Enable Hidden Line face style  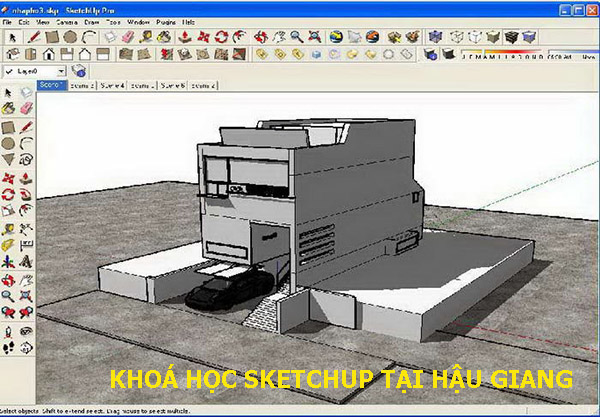(475, 37)
